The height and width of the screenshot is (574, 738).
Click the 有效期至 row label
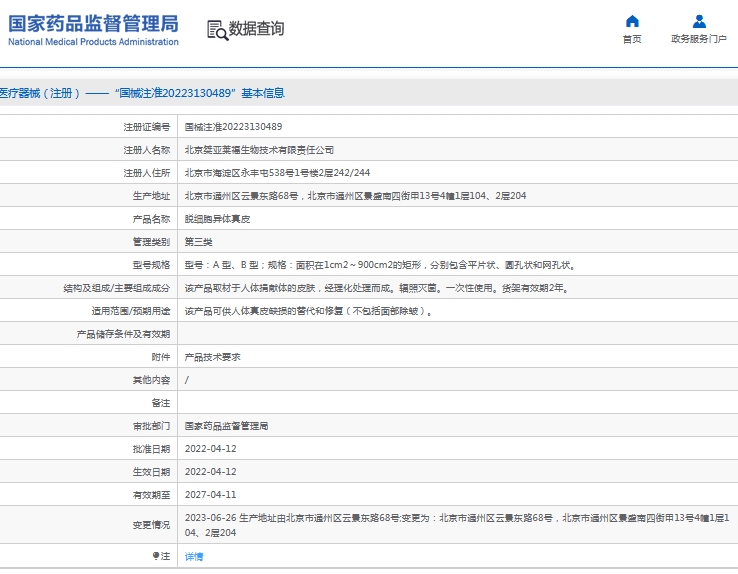coord(151,495)
